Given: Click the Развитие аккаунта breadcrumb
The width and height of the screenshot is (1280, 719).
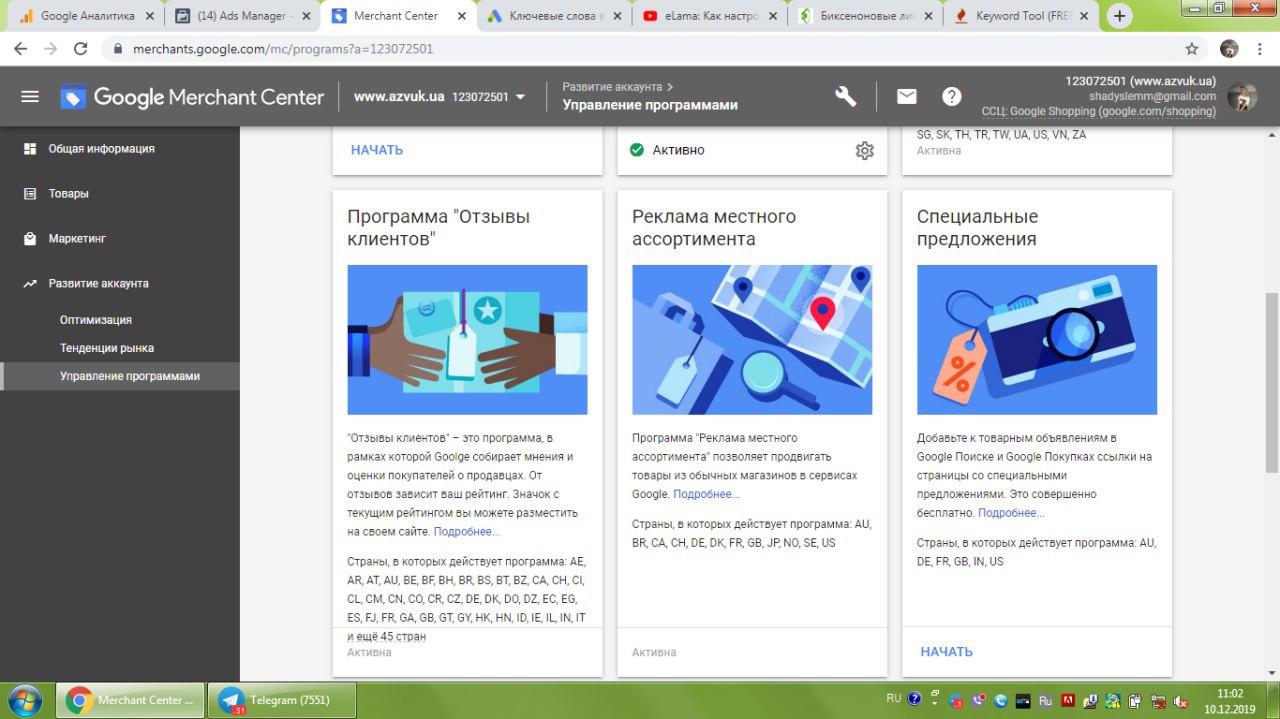Looking at the screenshot, I should coord(612,87).
